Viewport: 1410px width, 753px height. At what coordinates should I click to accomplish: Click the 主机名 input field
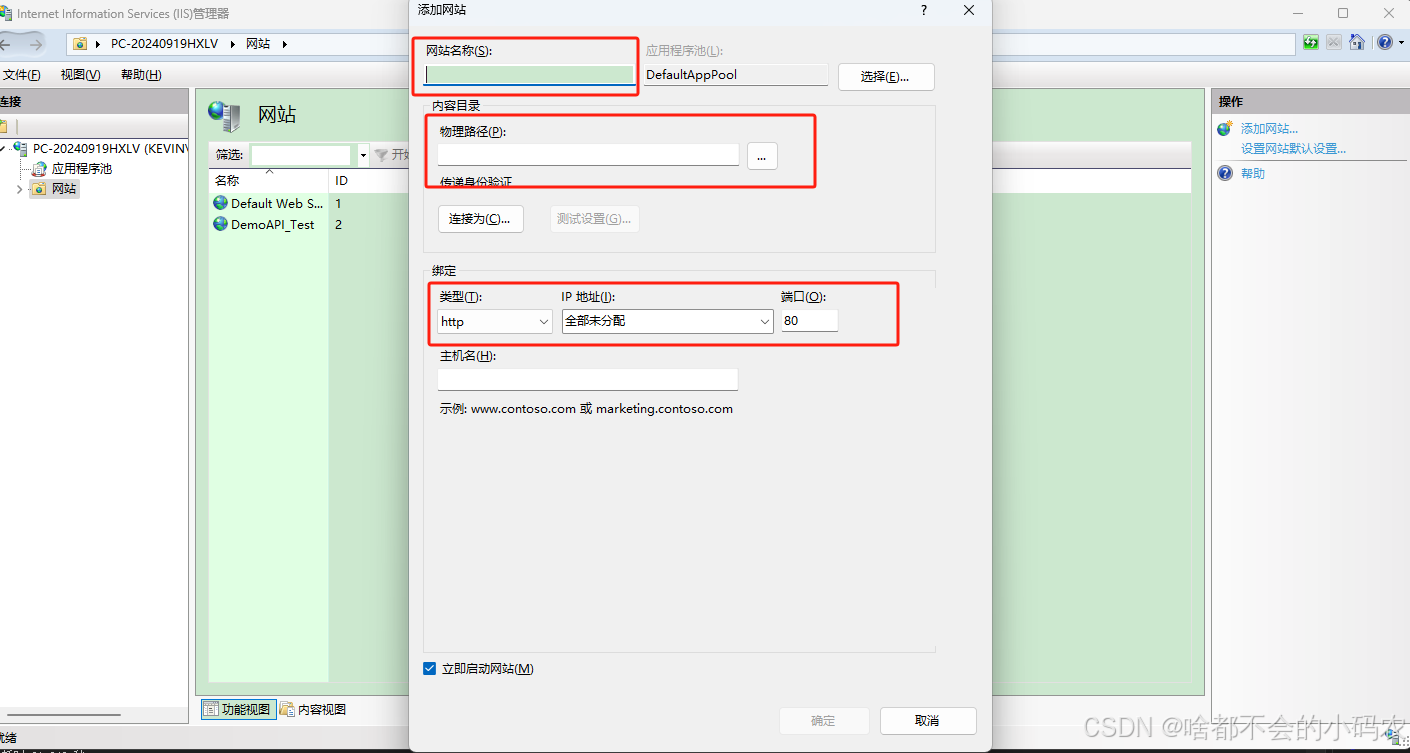pos(587,379)
